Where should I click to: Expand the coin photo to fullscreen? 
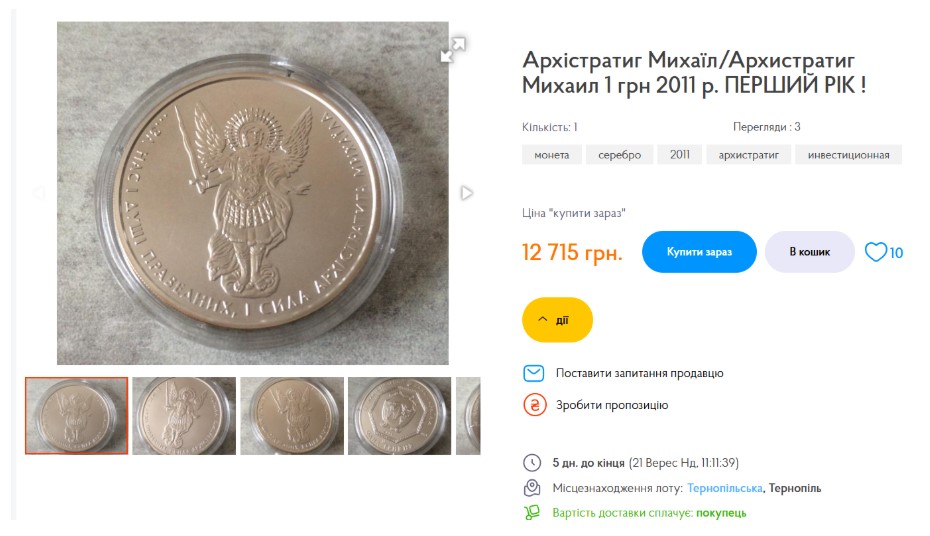tap(453, 49)
